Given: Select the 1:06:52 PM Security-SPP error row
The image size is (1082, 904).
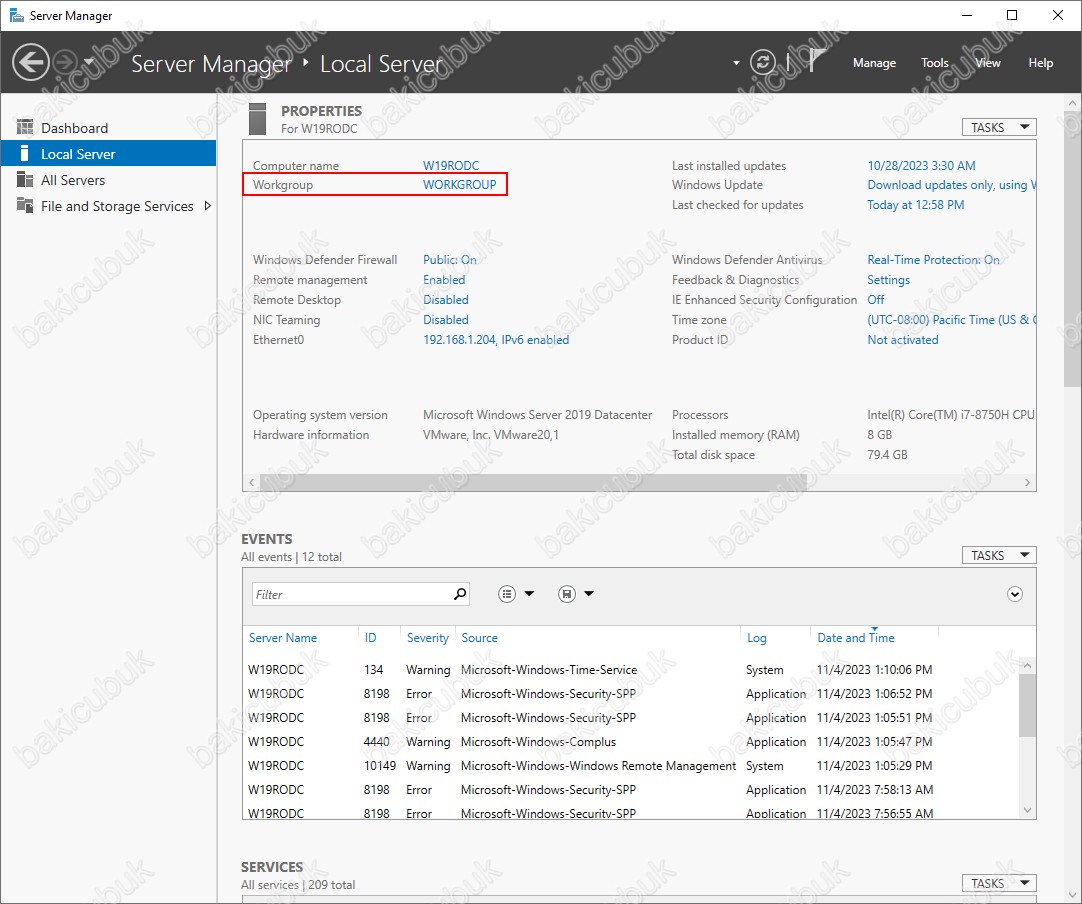Looking at the screenshot, I should click(x=631, y=694).
